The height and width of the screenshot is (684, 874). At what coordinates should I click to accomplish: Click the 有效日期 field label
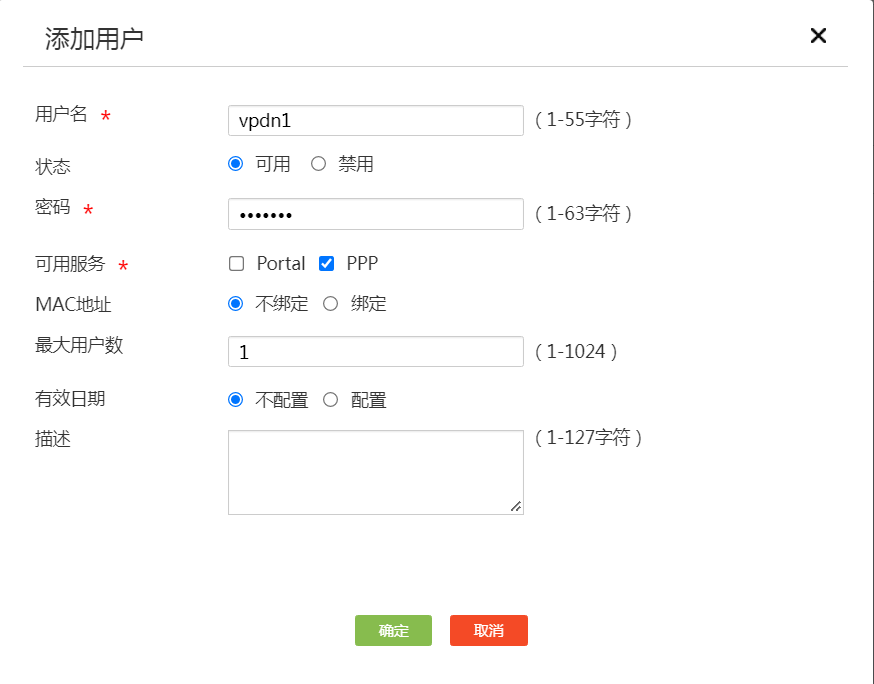click(x=70, y=398)
